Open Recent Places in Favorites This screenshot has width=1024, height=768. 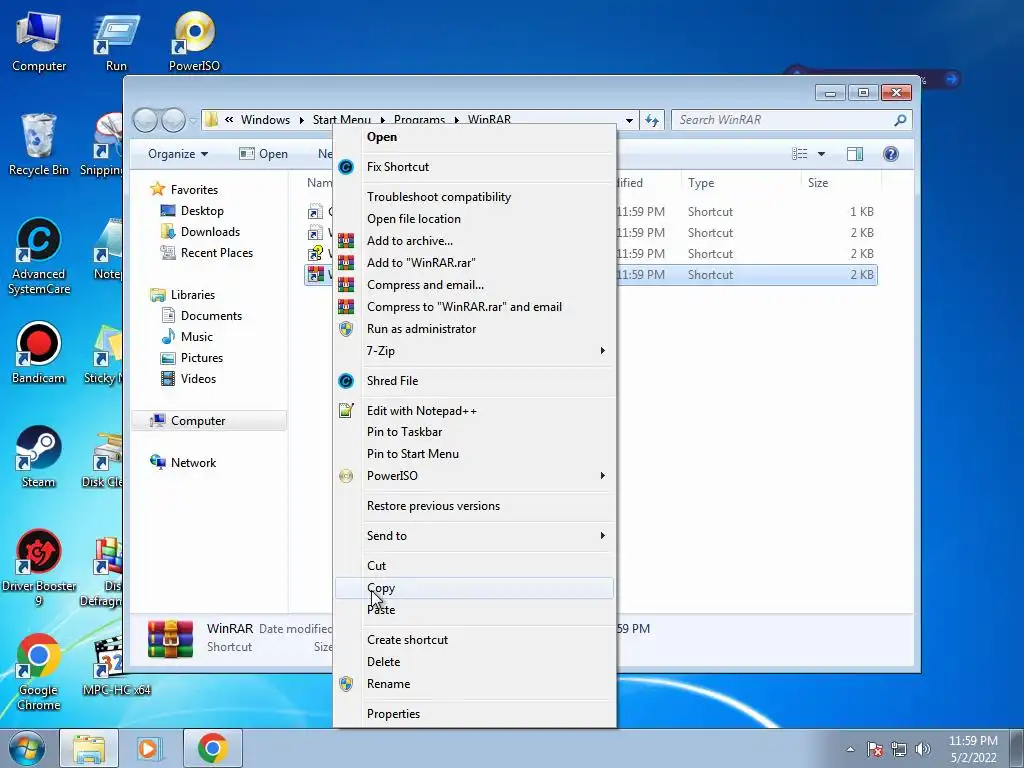(x=206, y=253)
